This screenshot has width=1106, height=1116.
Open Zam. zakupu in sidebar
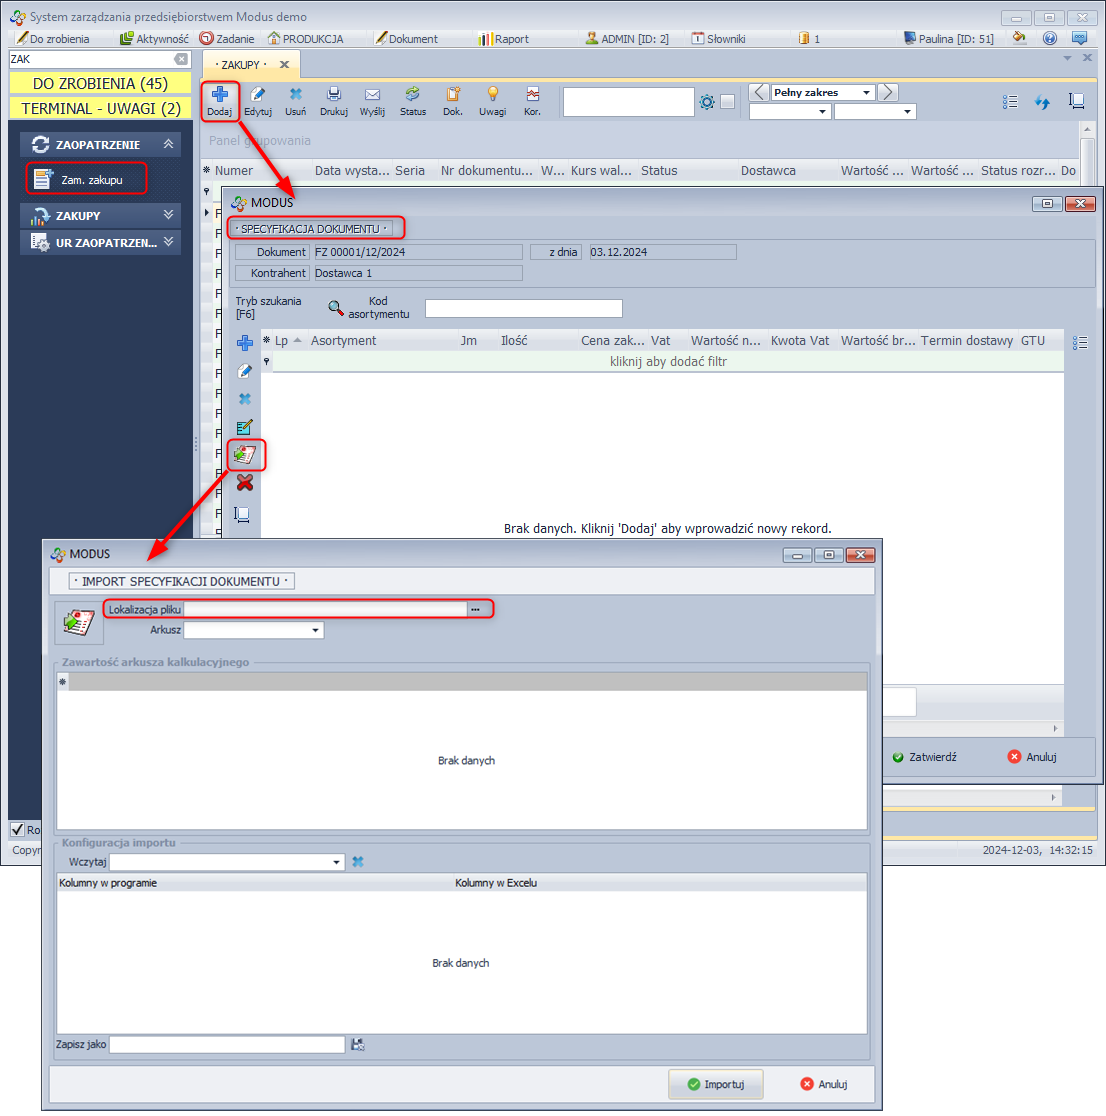[86, 179]
